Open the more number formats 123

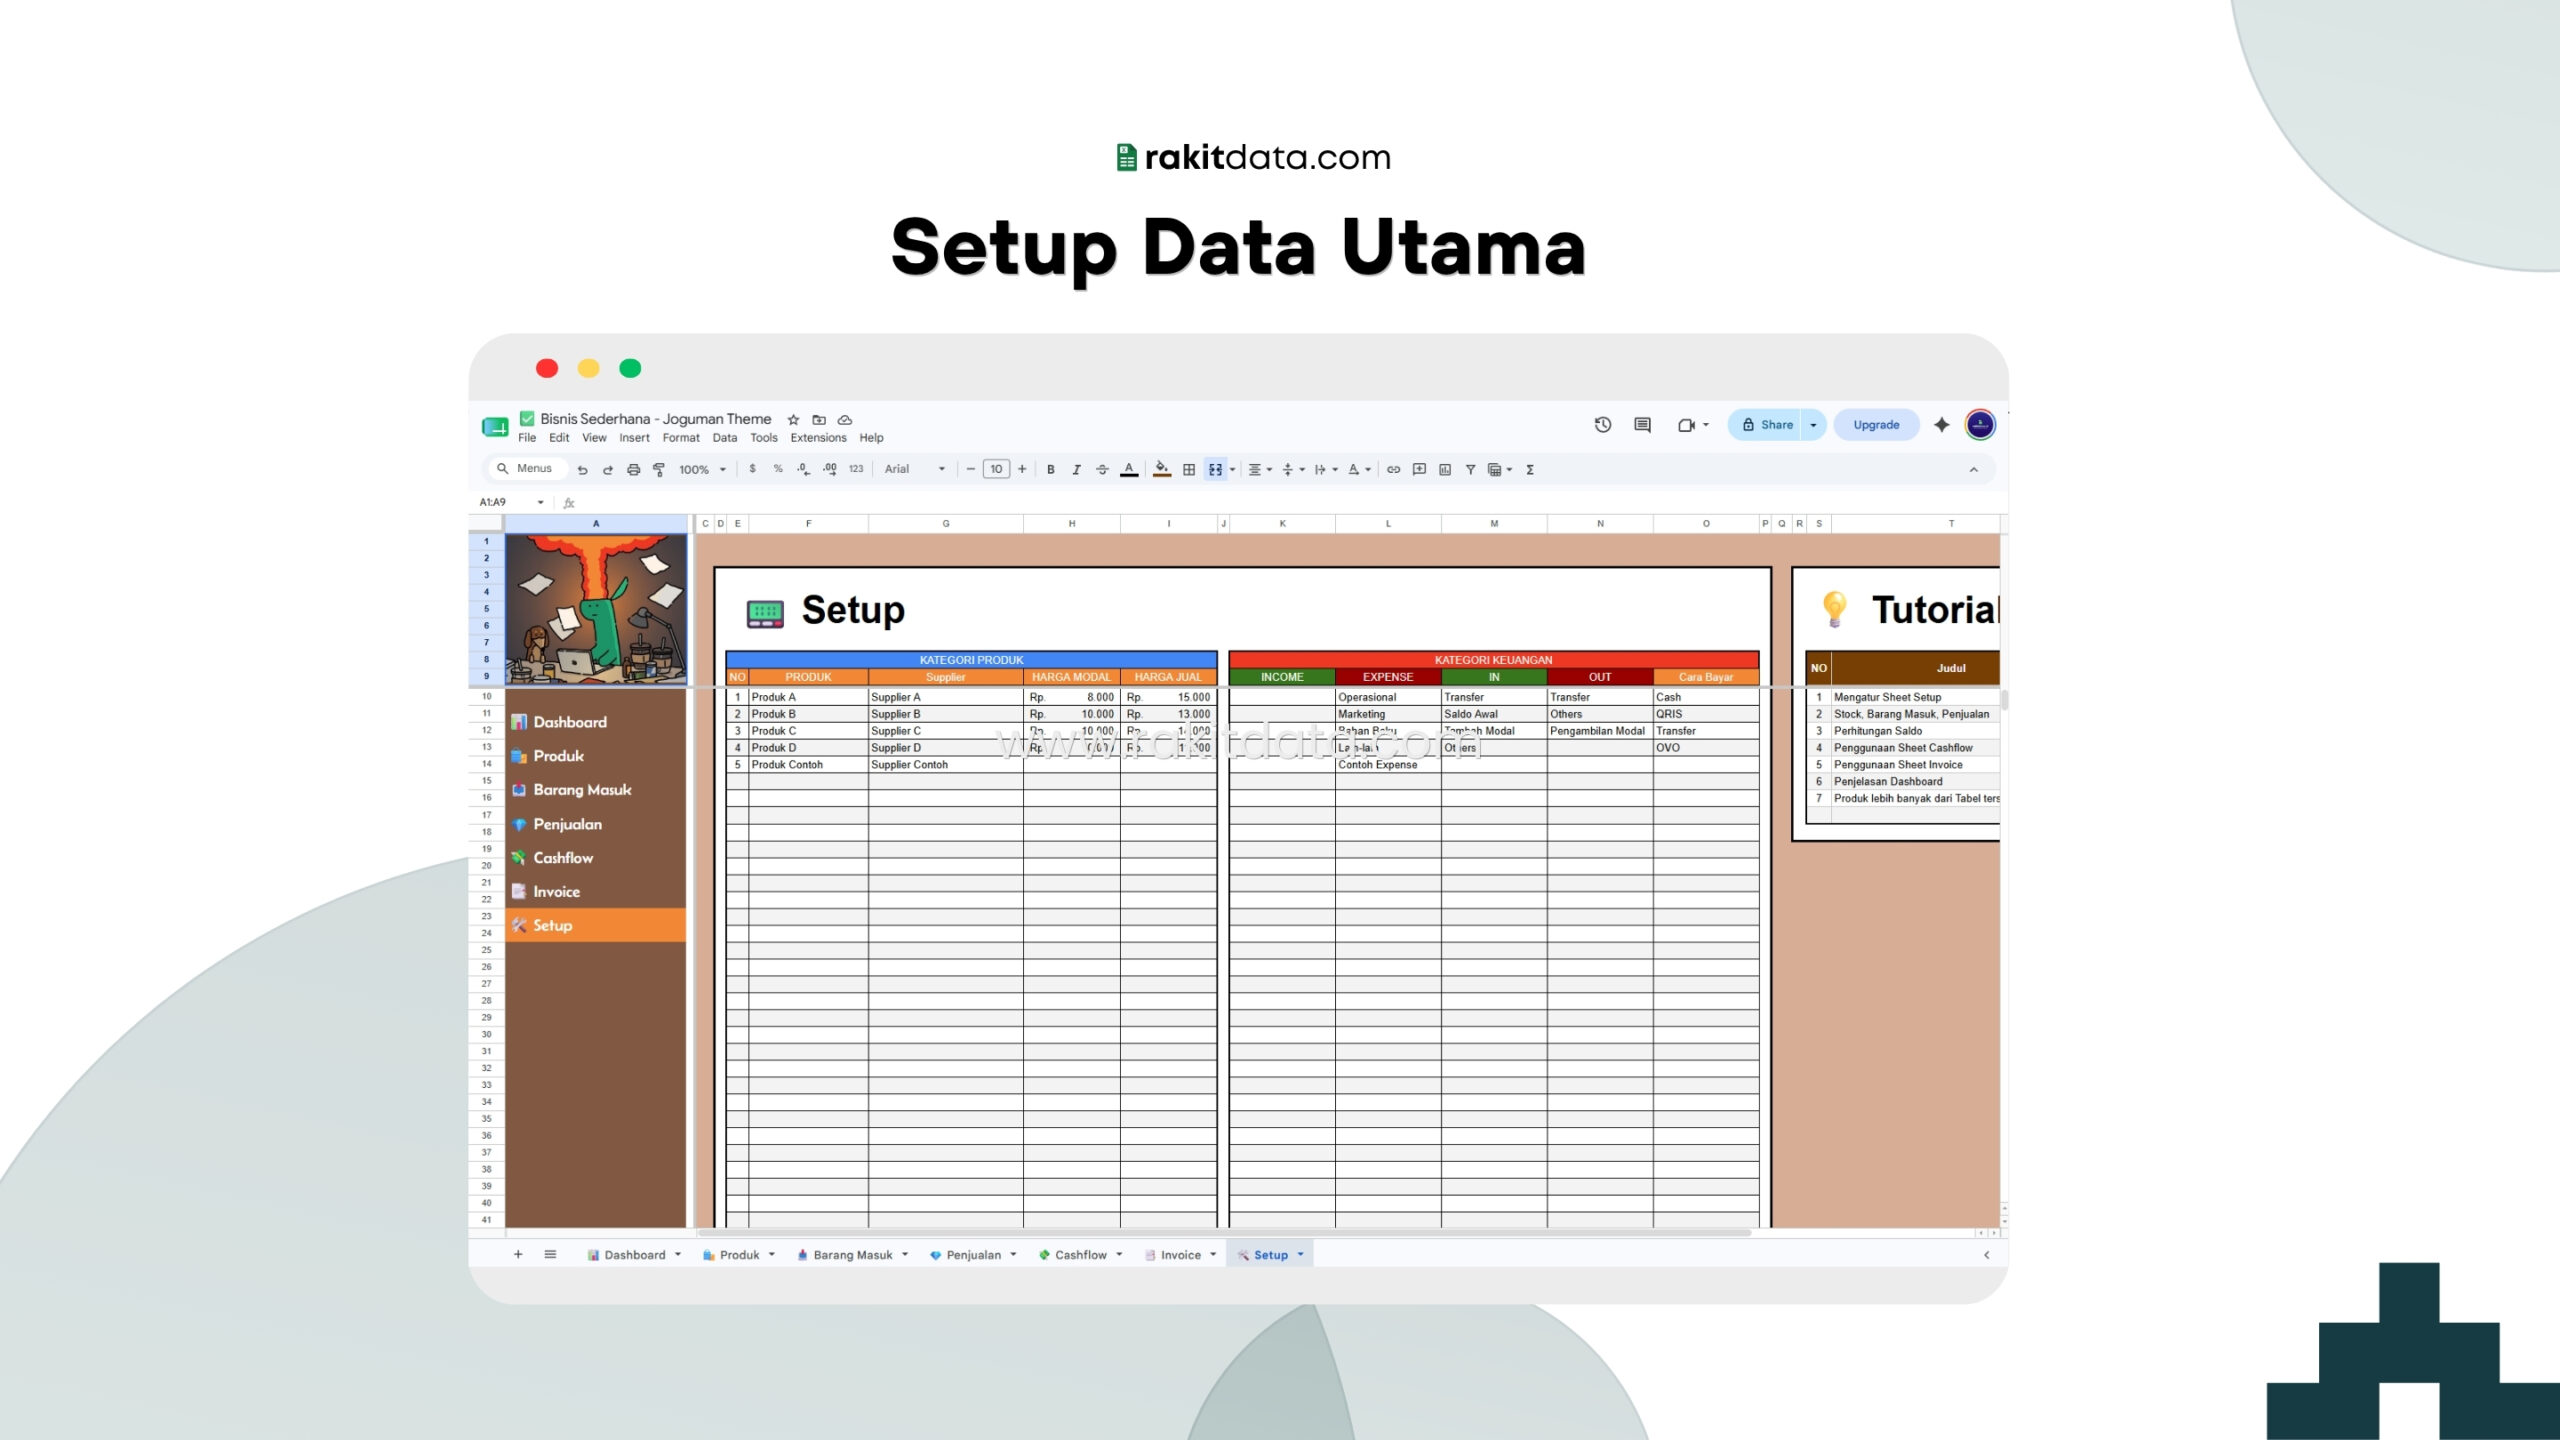point(856,469)
